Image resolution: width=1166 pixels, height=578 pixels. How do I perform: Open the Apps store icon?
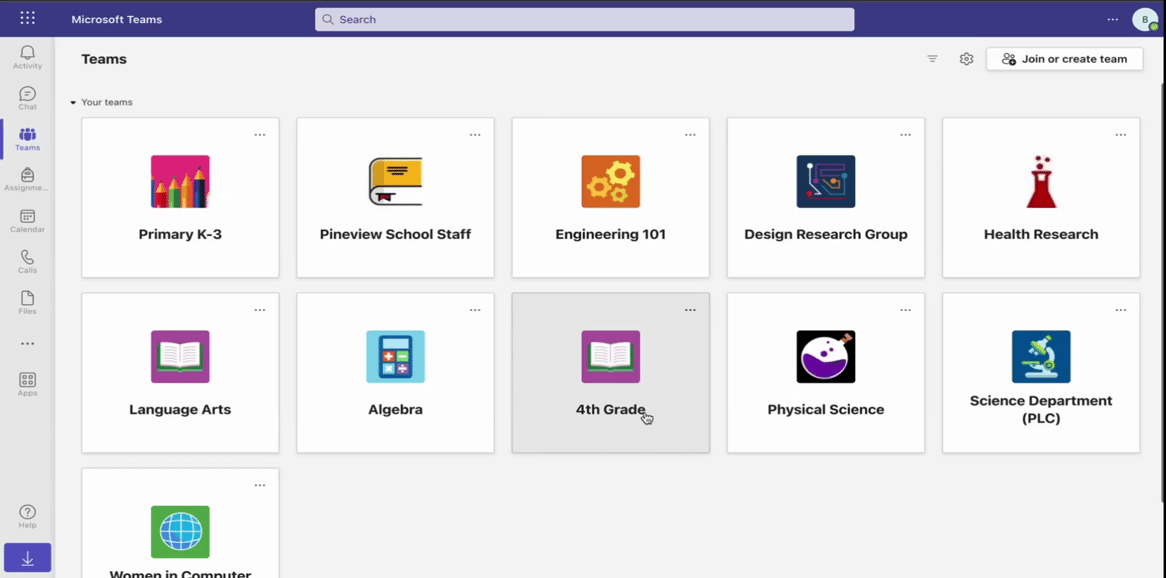[x=27, y=384]
